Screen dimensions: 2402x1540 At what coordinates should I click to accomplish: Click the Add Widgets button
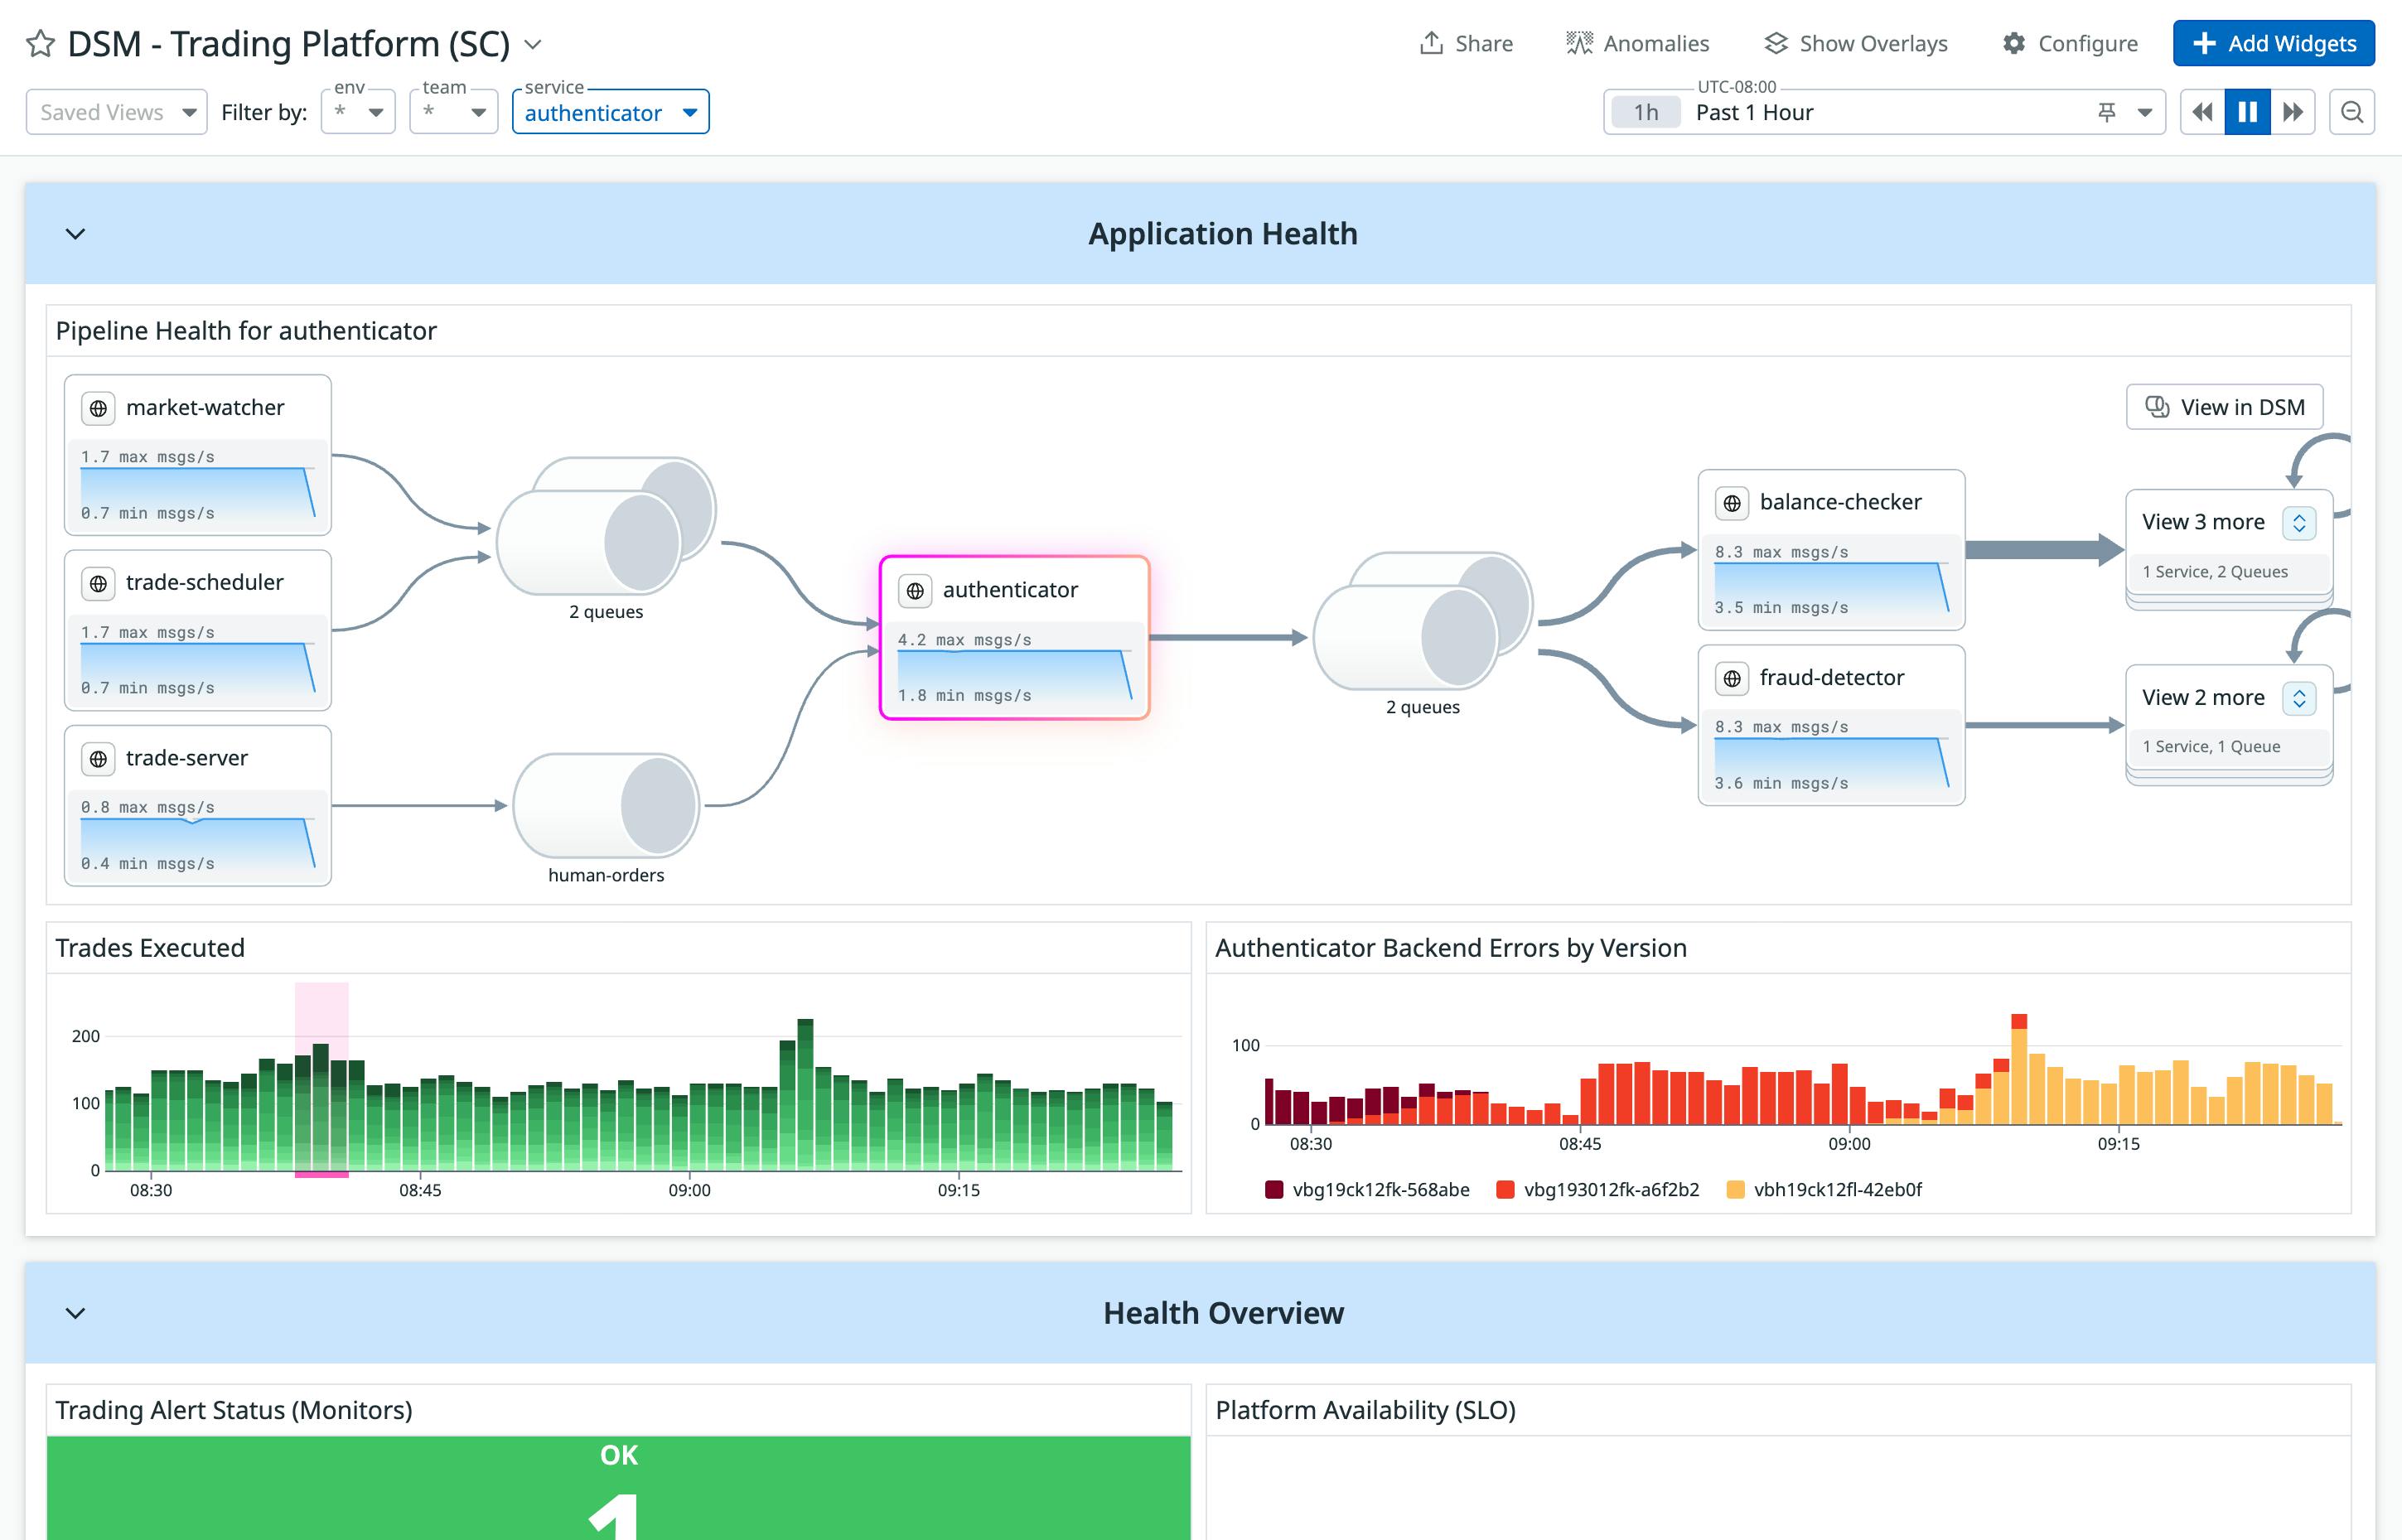2274,43
